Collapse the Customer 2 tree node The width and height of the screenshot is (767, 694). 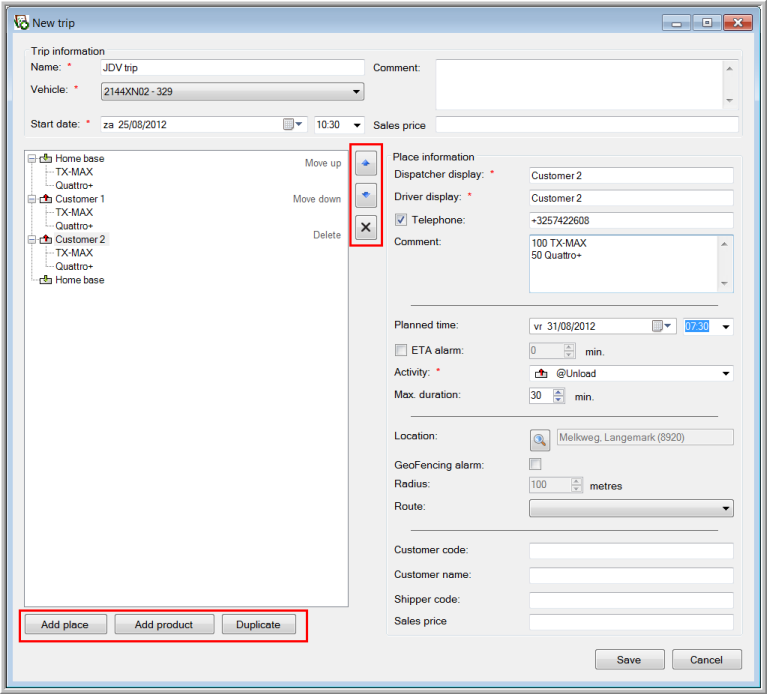(32, 240)
